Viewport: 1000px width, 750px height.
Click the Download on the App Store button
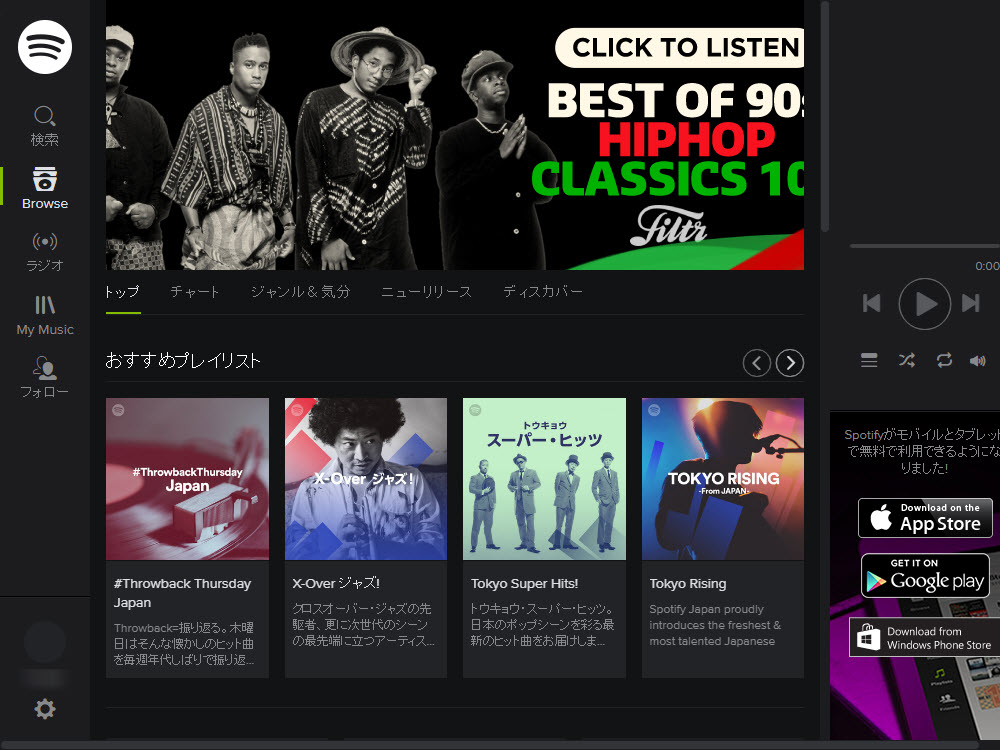tap(925, 518)
